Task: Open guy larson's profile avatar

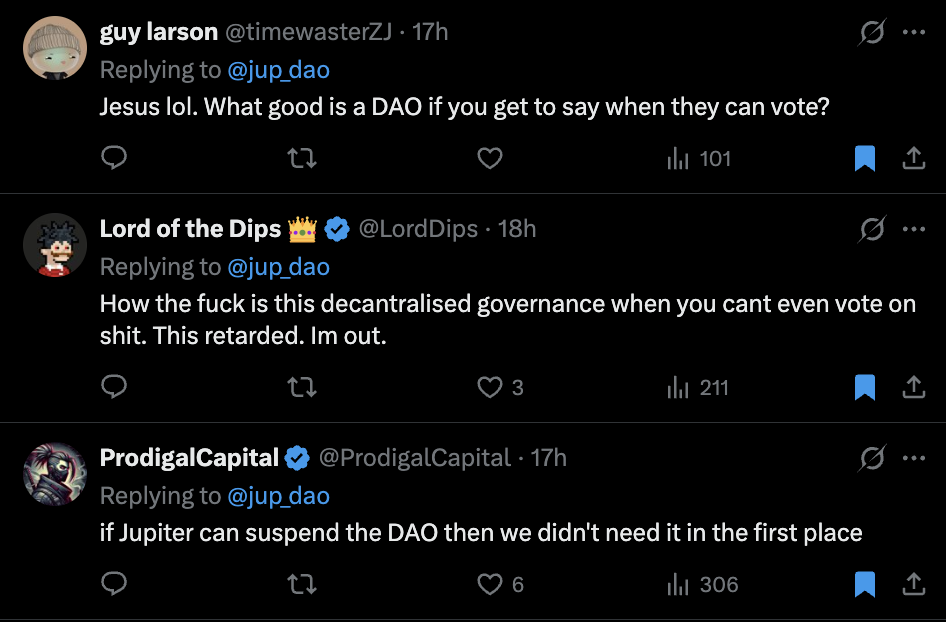Action: pos(55,47)
